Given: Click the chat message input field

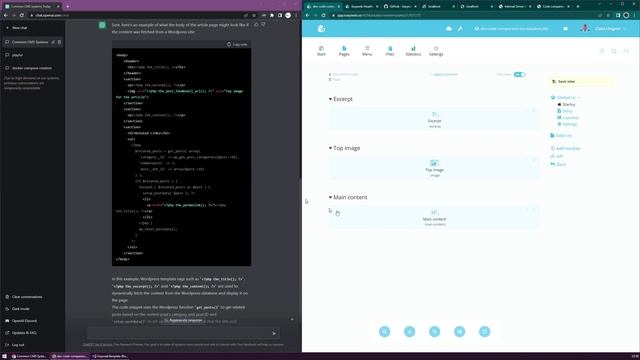Looking at the screenshot, I should click(x=183, y=333).
